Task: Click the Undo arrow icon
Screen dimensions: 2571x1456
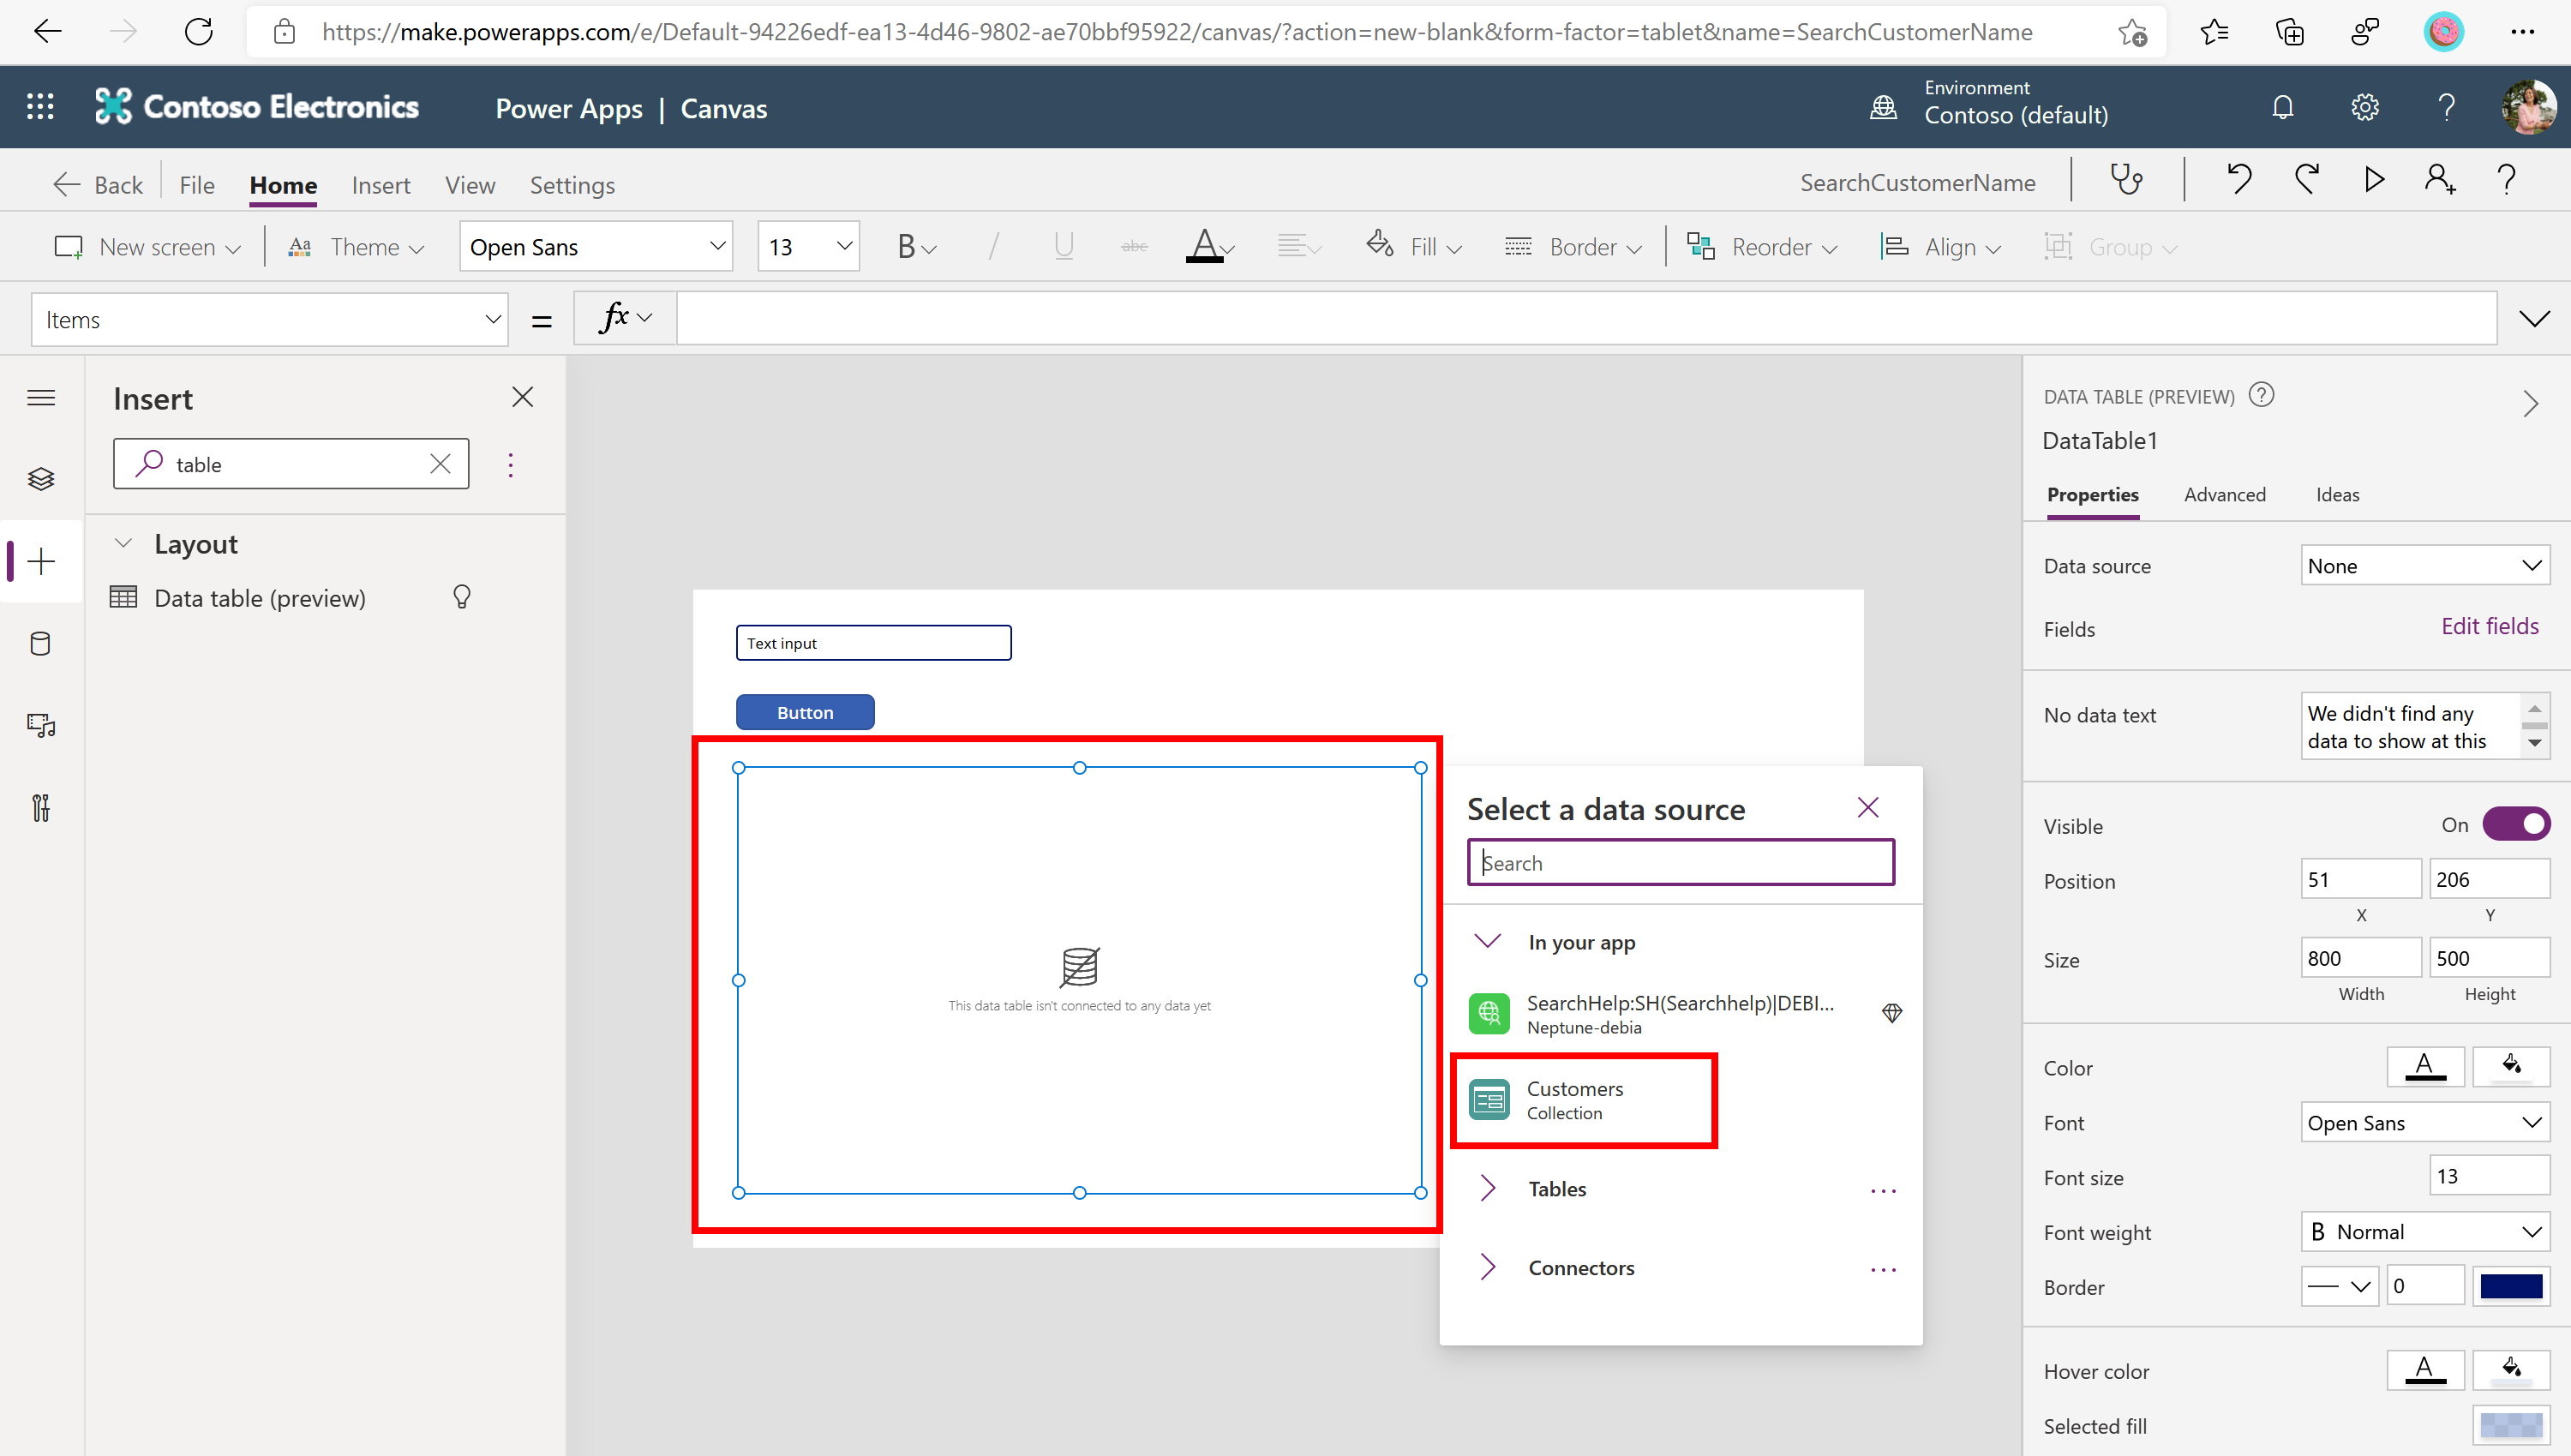Action: 2239,180
